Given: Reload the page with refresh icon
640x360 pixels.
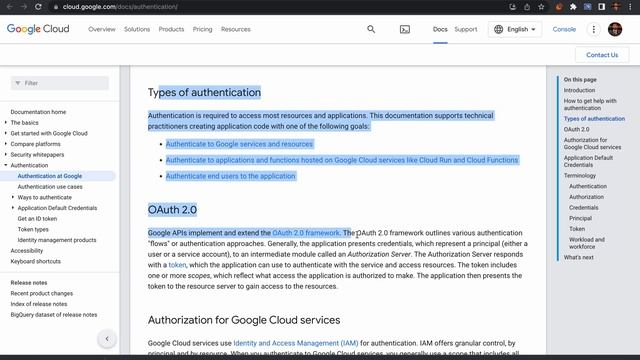Looking at the screenshot, I should [x=38, y=7].
